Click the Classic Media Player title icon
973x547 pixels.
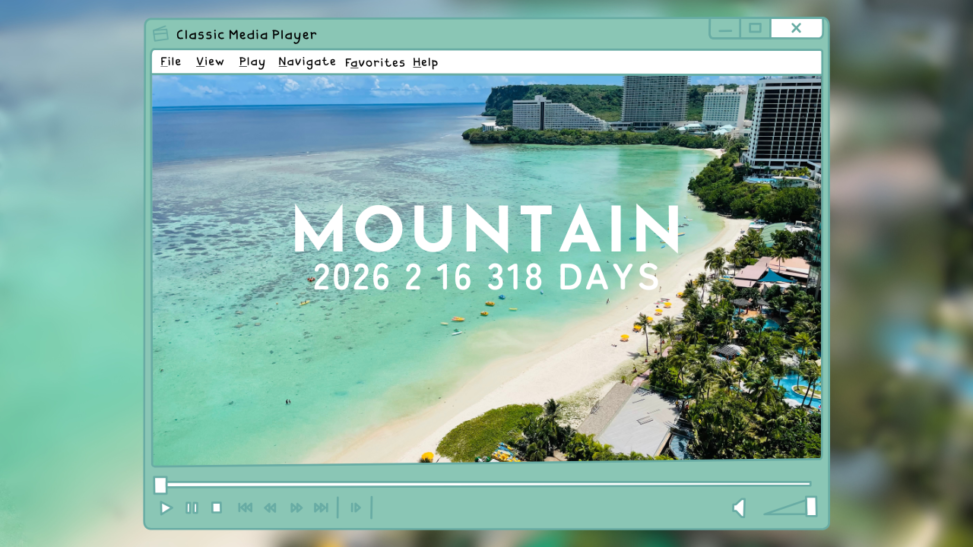click(x=161, y=34)
